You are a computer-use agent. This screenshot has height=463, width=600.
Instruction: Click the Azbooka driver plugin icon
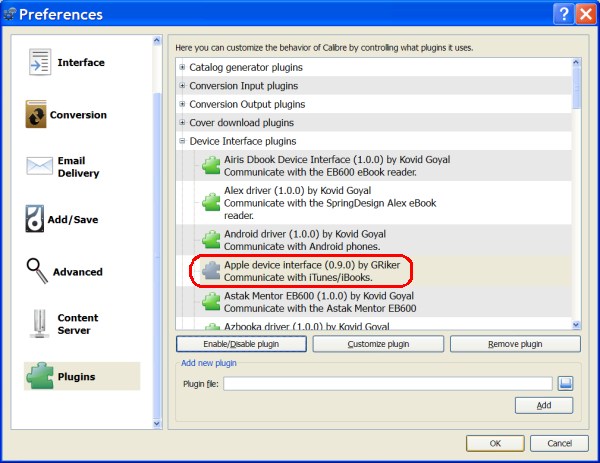pyautogui.click(x=212, y=326)
